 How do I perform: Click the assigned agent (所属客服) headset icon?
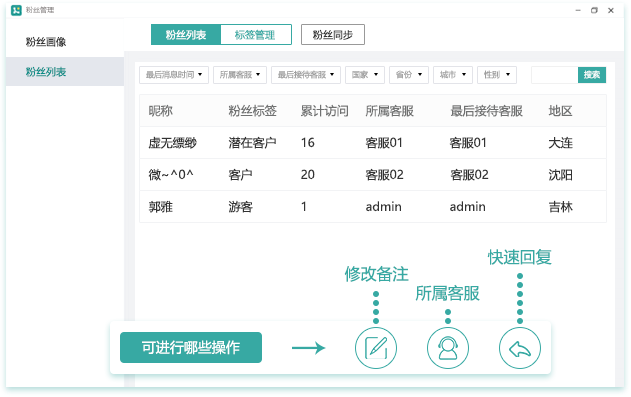point(447,348)
